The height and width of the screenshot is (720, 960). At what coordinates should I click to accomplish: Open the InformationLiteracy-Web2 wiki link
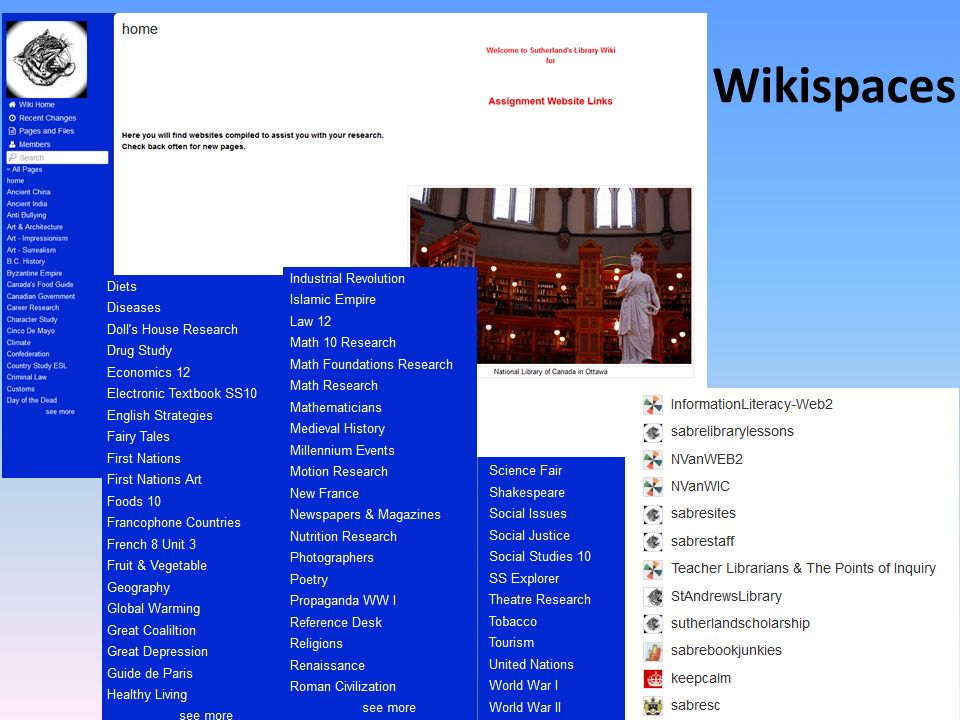751,405
